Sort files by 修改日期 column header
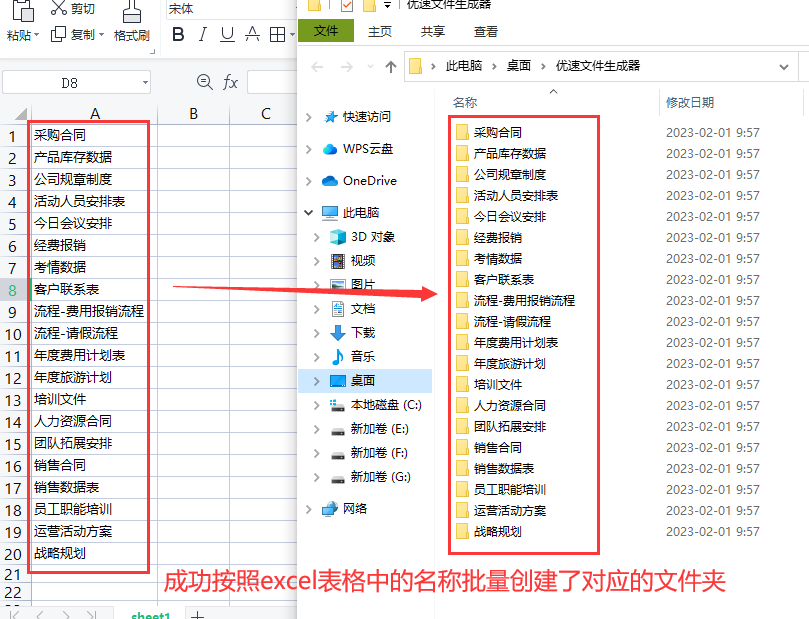 coord(690,103)
